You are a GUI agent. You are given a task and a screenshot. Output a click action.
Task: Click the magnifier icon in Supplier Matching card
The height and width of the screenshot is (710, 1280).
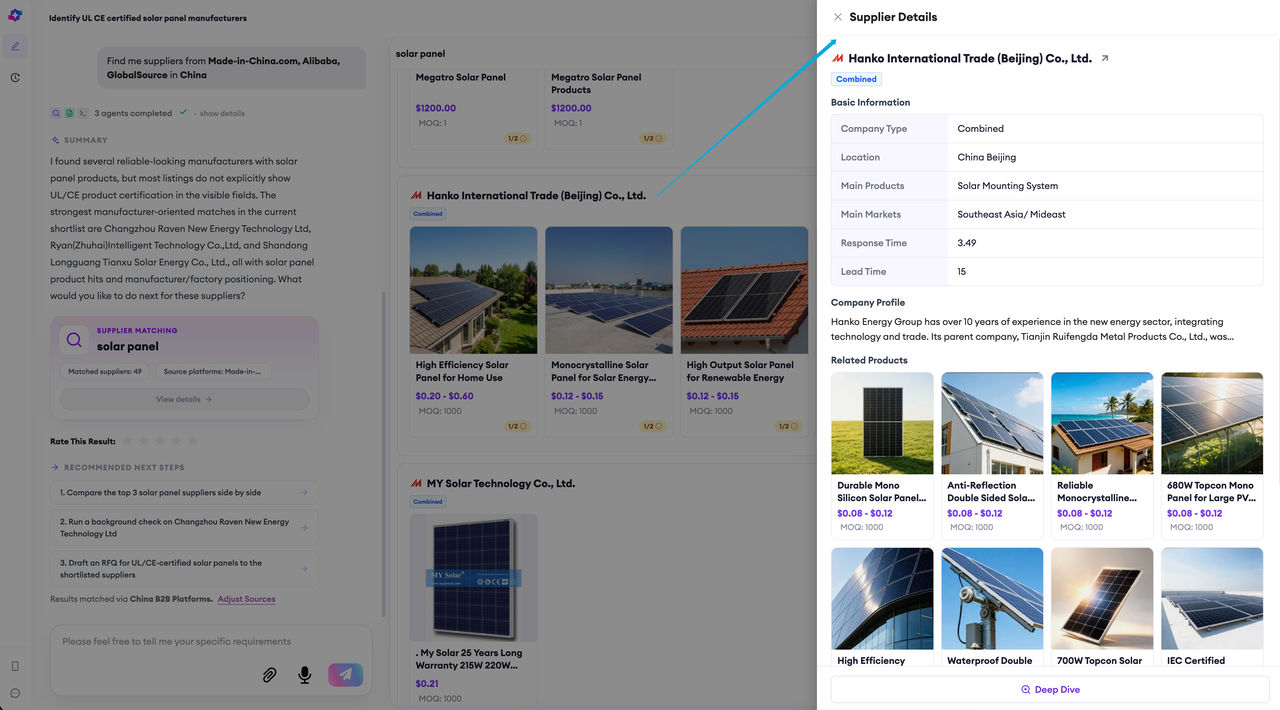pyautogui.click(x=74, y=340)
